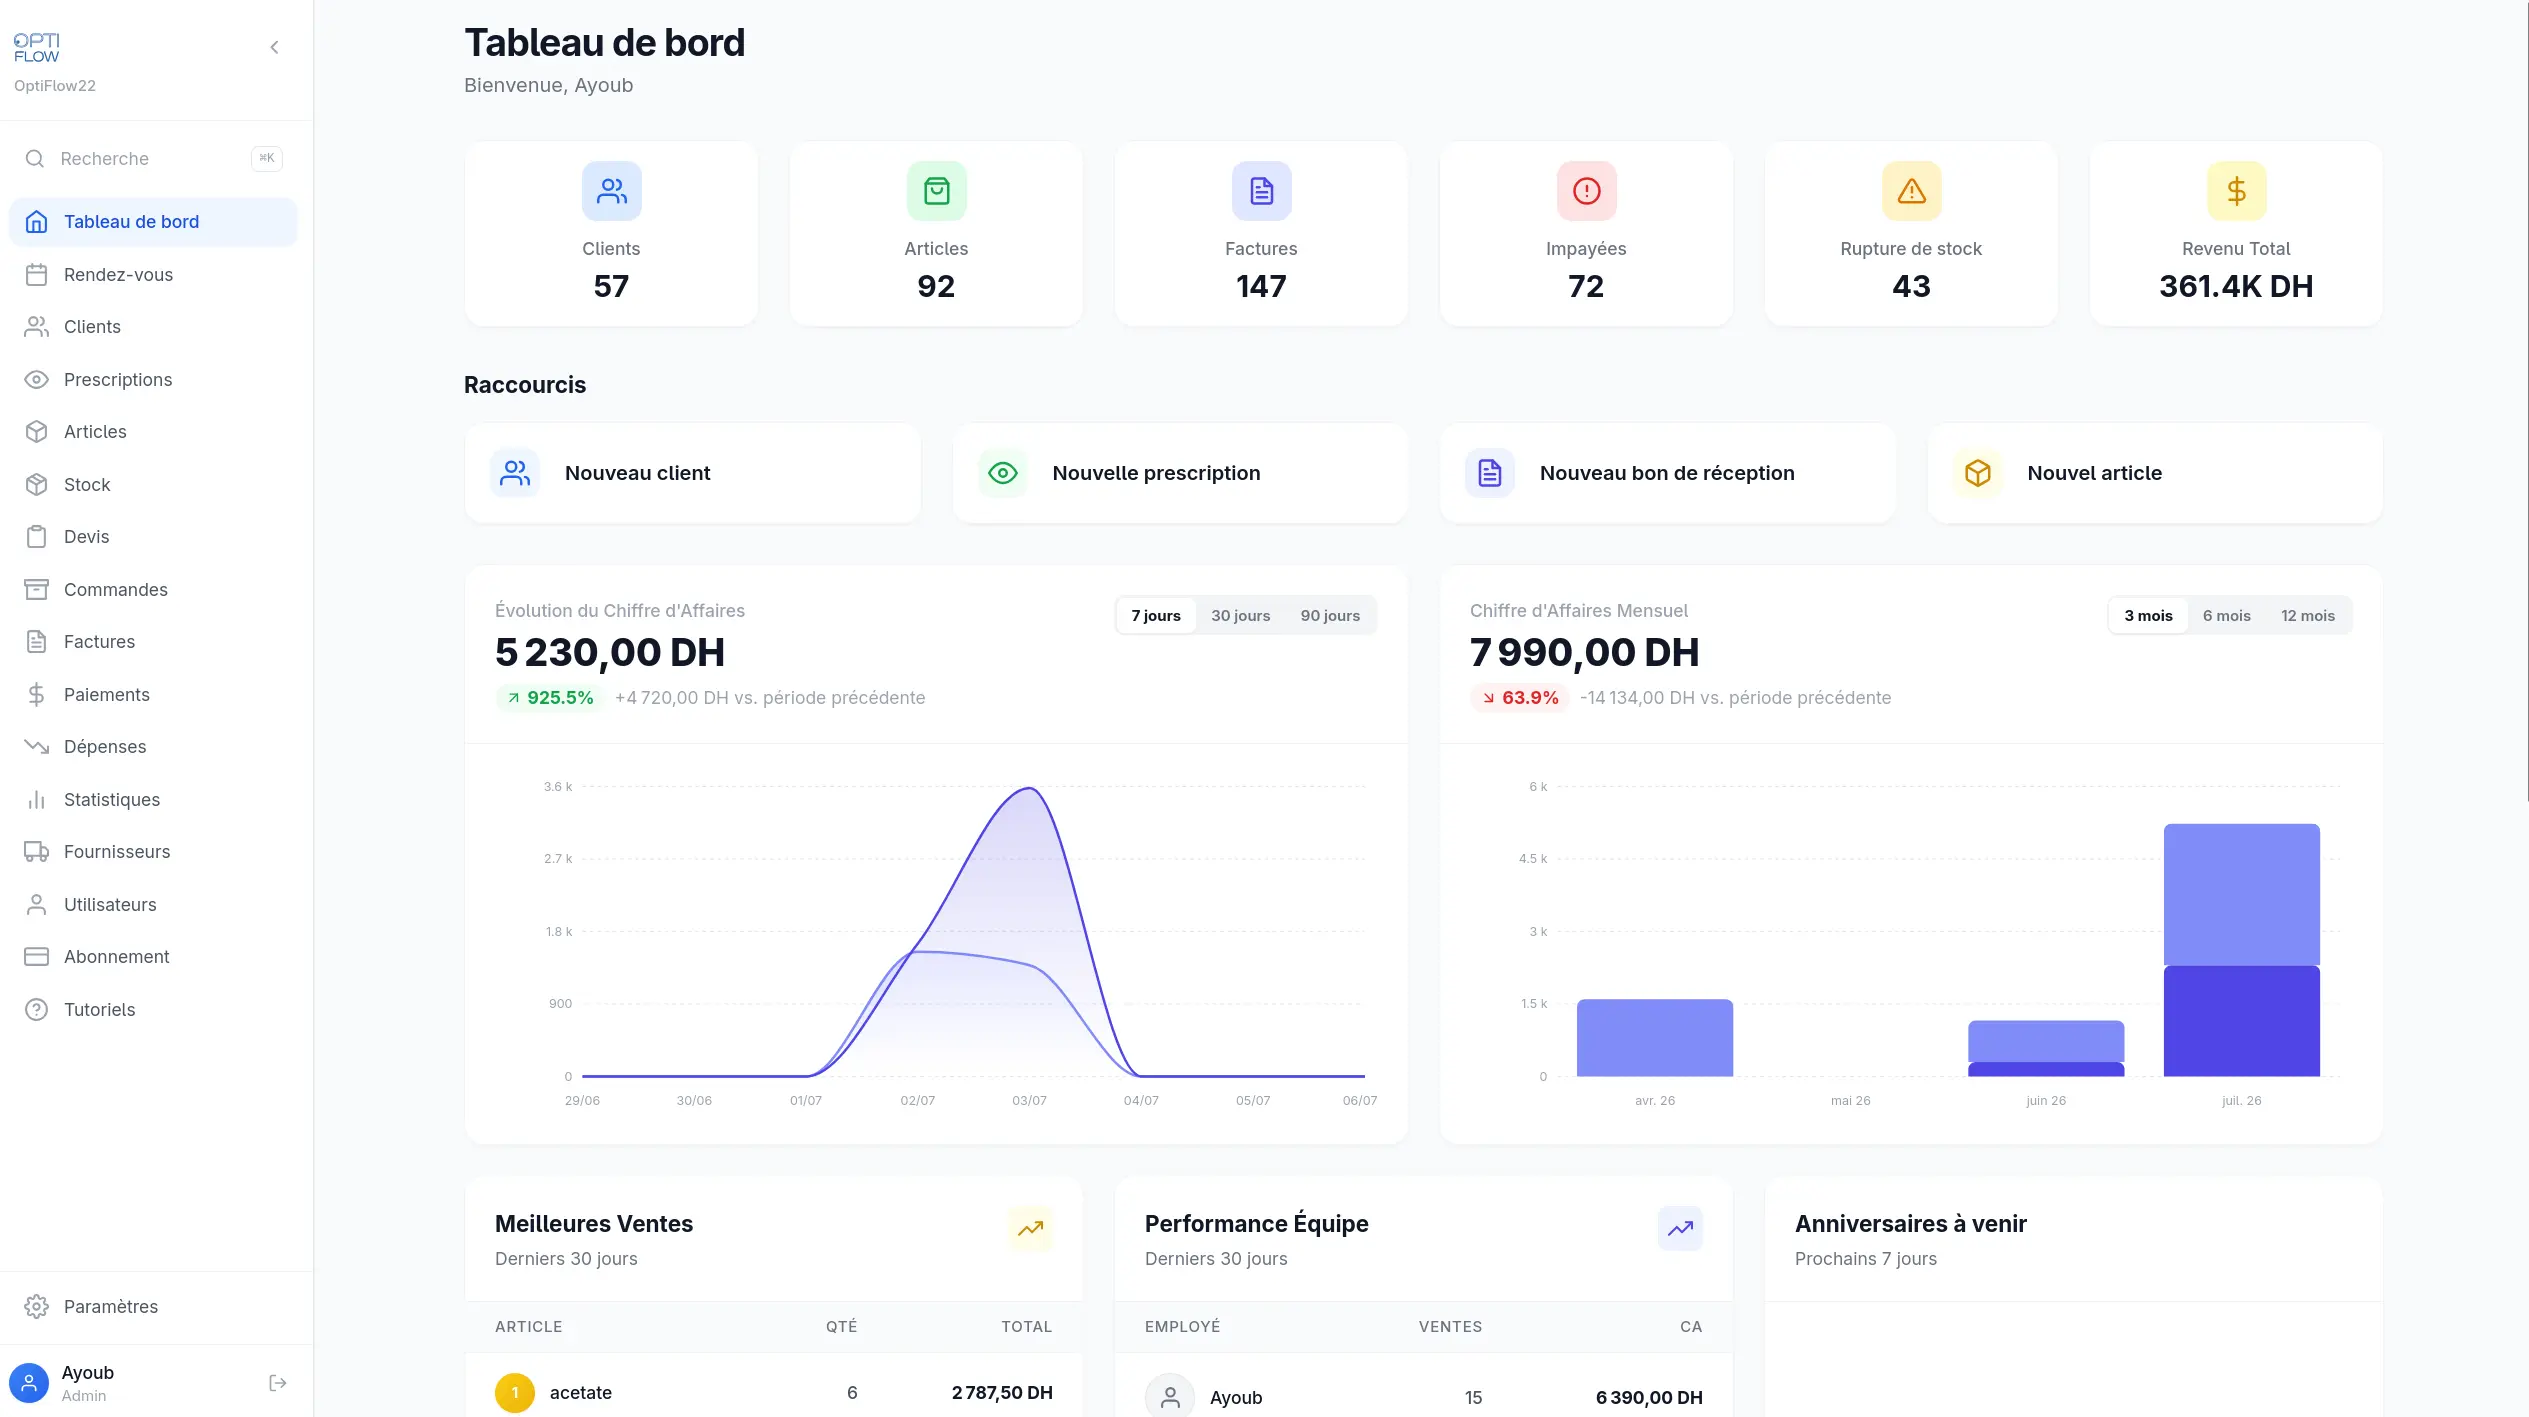Click the logout icon next to Ayoub
2529x1417 pixels.
278,1383
